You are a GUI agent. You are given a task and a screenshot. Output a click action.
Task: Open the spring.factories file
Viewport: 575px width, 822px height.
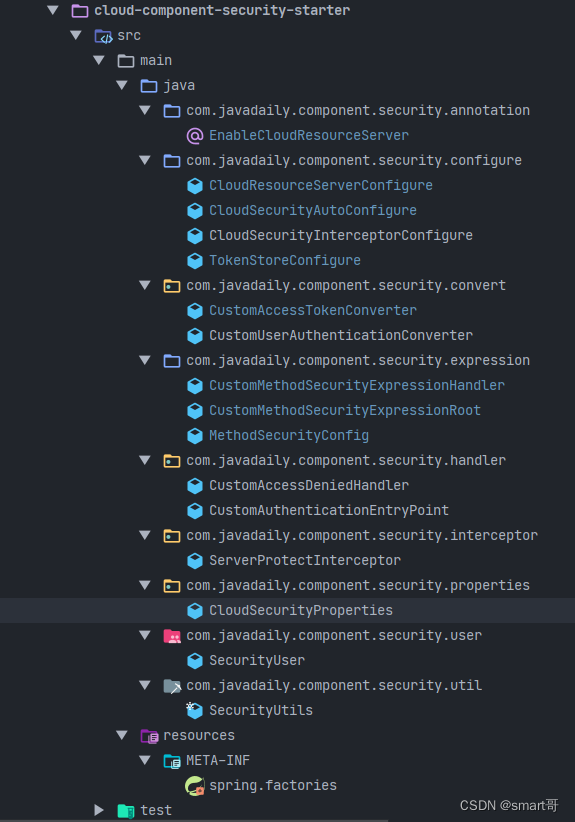273,786
